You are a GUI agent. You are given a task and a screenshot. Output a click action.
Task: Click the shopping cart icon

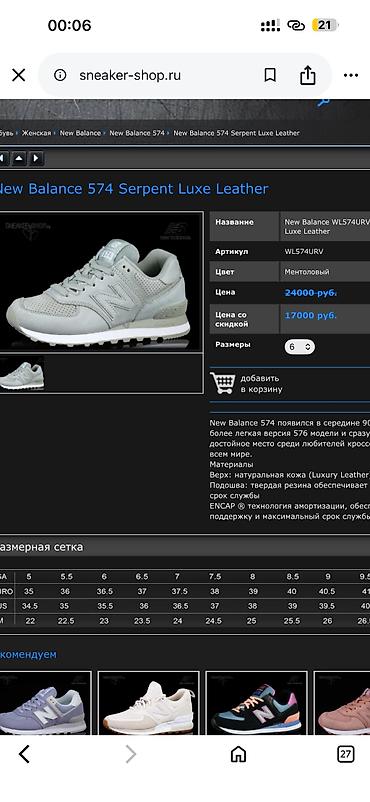coord(223,383)
